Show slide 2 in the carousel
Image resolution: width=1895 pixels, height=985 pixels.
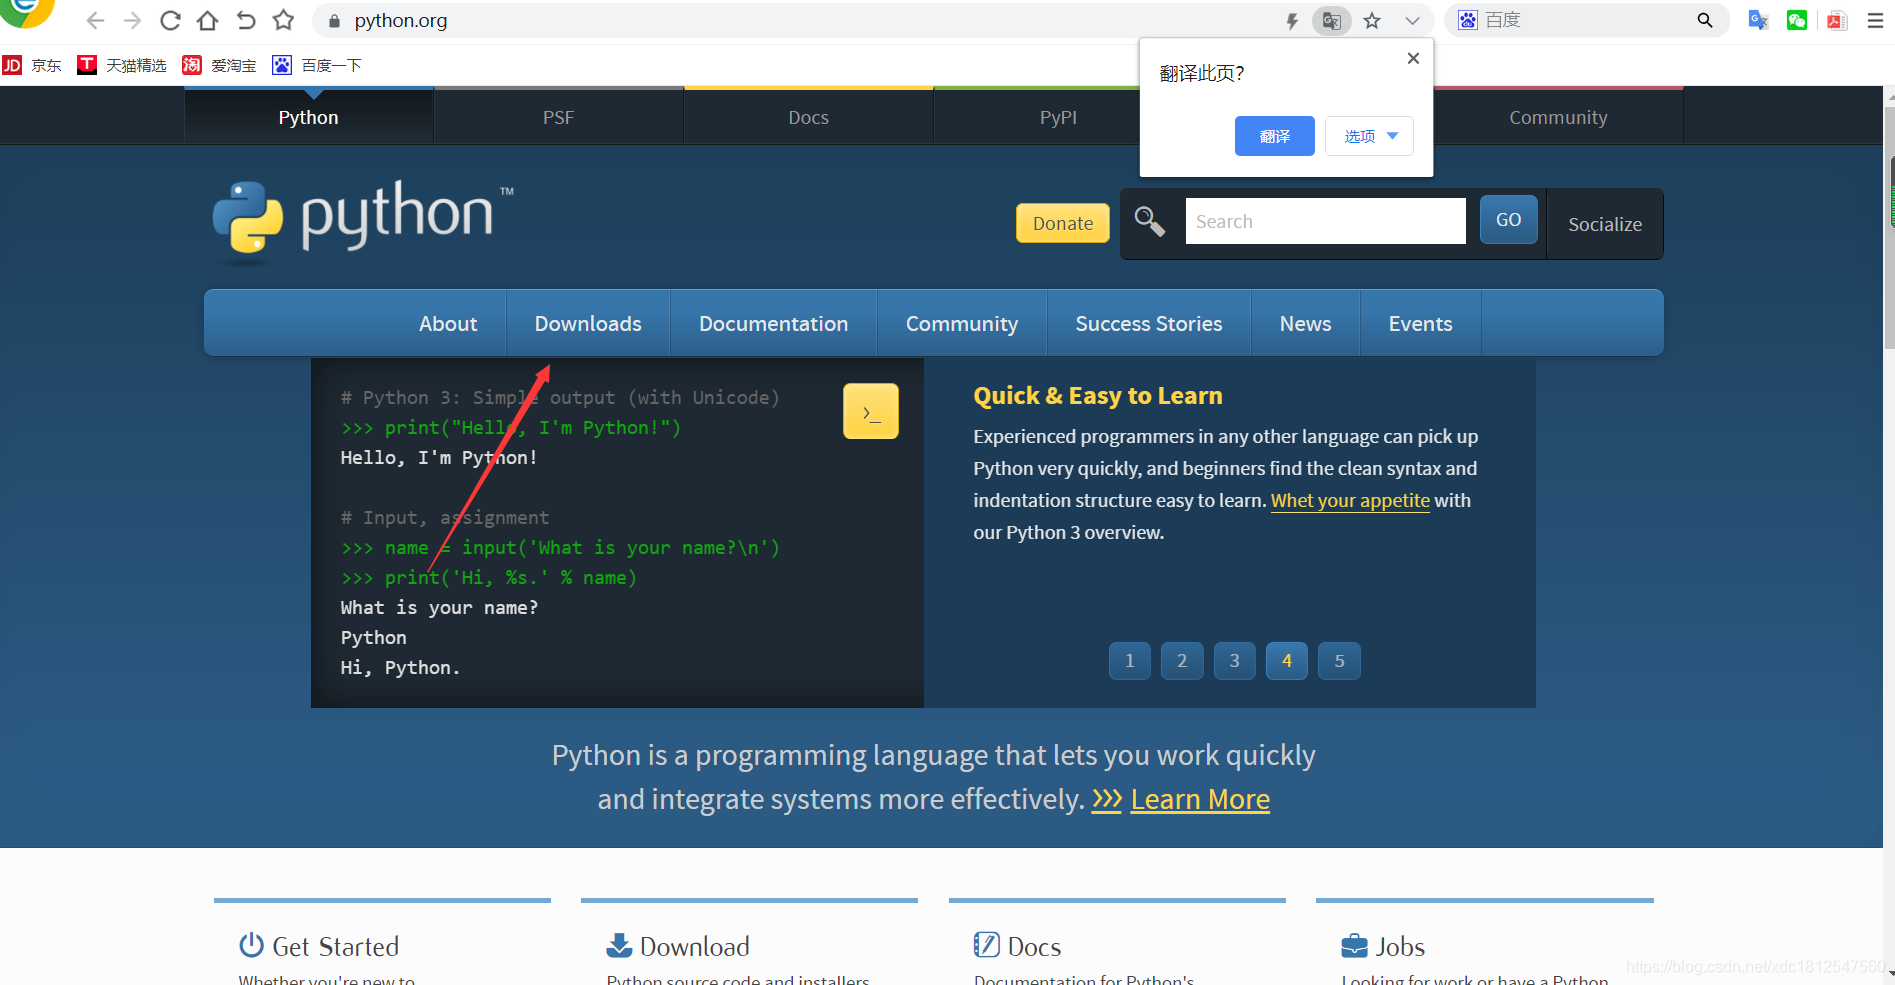1182,661
